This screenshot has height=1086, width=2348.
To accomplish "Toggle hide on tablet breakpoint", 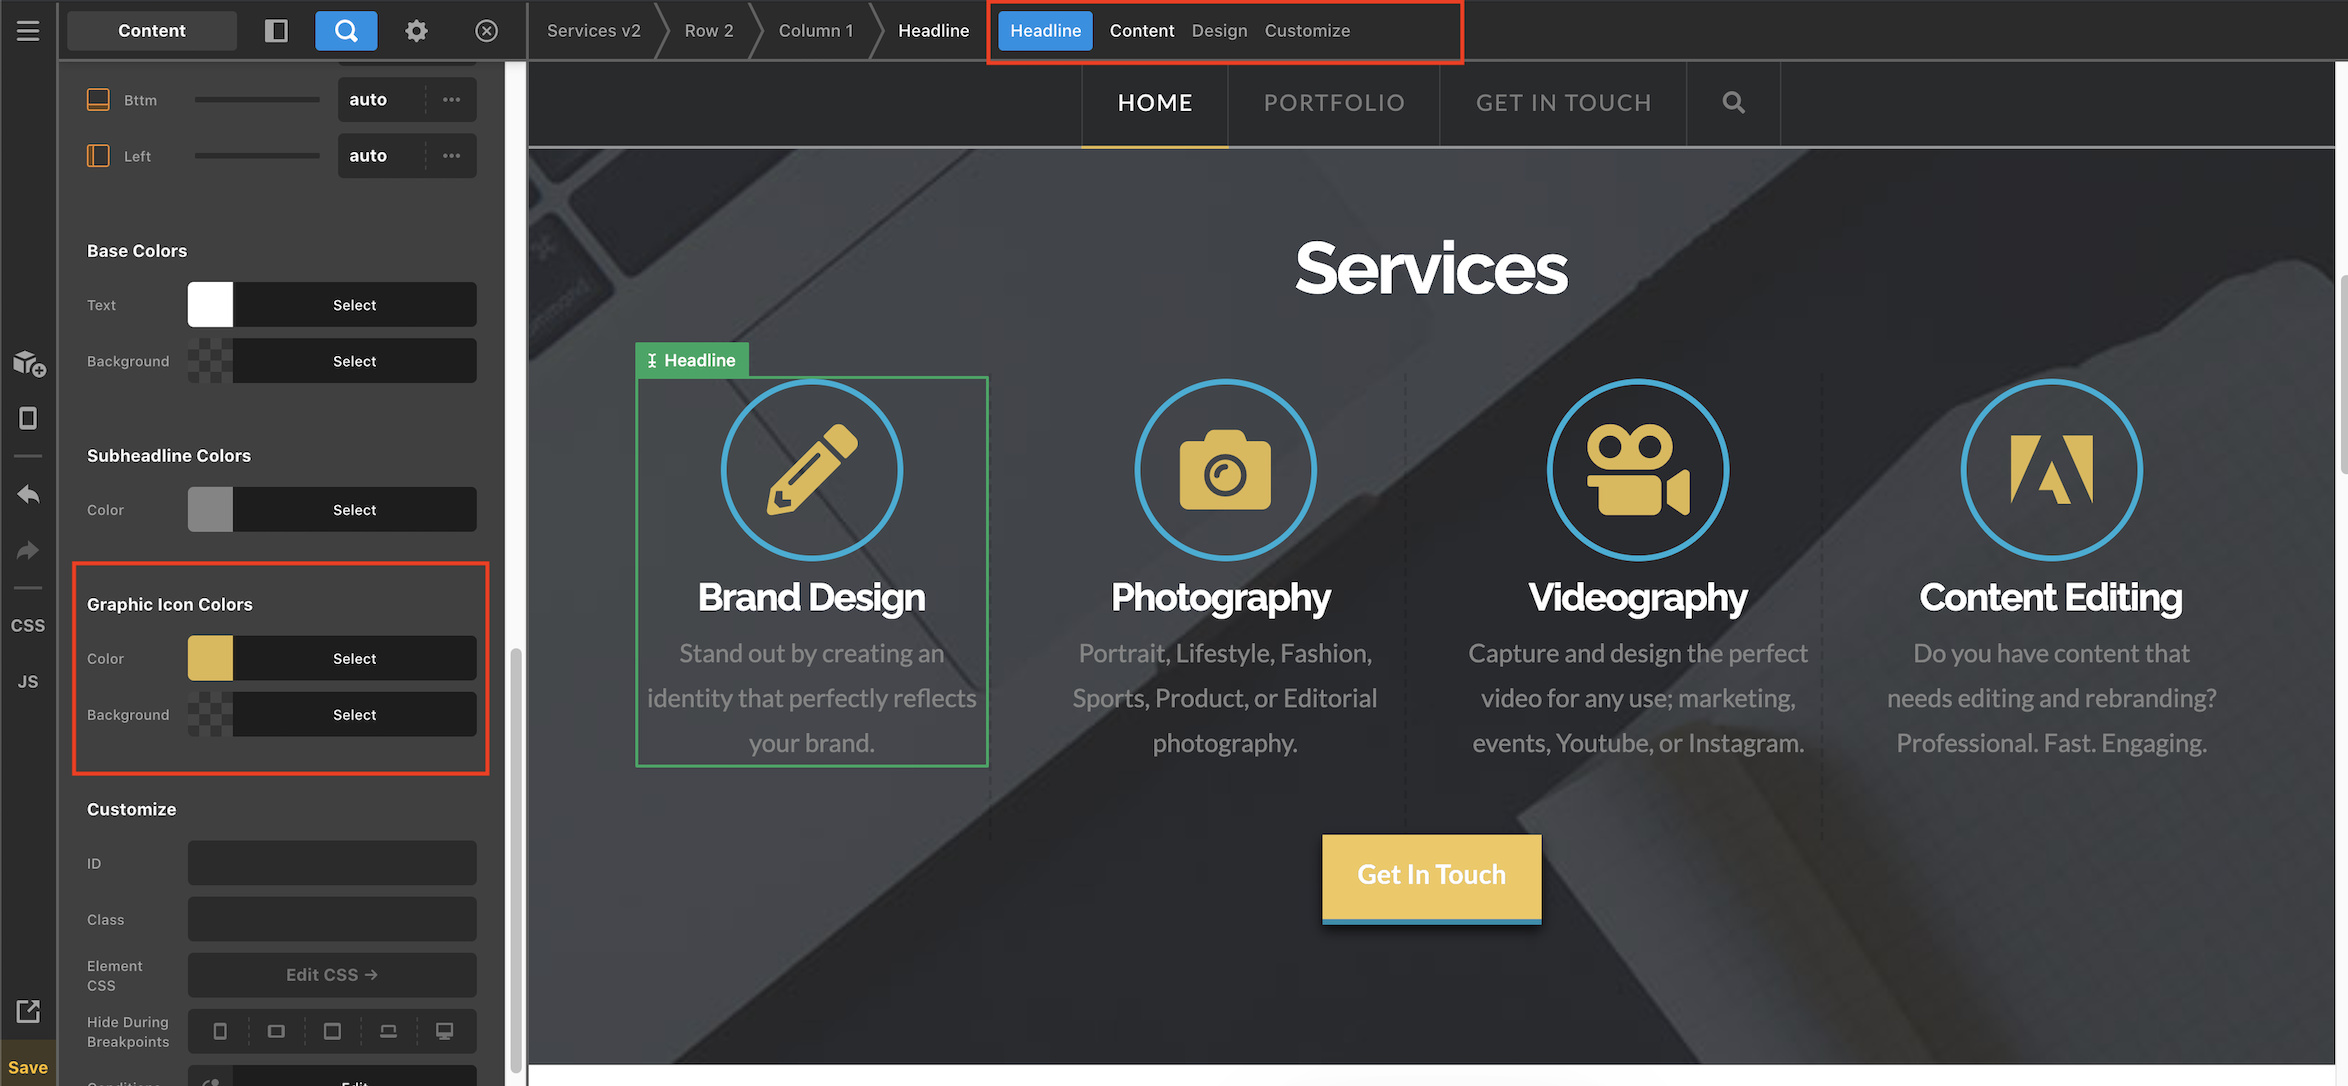I will 332,1031.
